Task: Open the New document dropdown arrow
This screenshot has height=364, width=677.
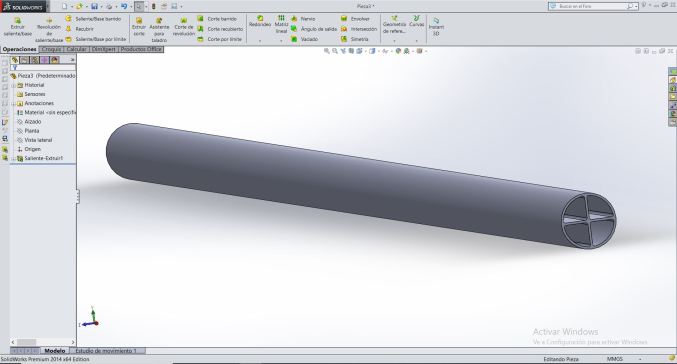Action: point(72,7)
